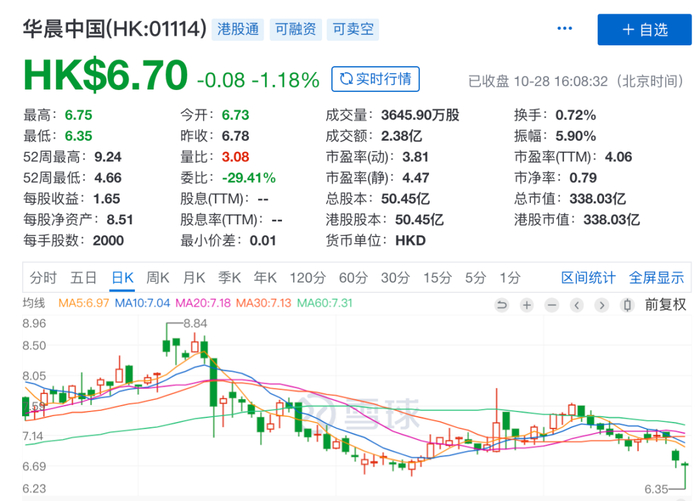The height and width of the screenshot is (501, 700).
Task: Toggle the MA5 moving average legend
Action: click(x=83, y=303)
